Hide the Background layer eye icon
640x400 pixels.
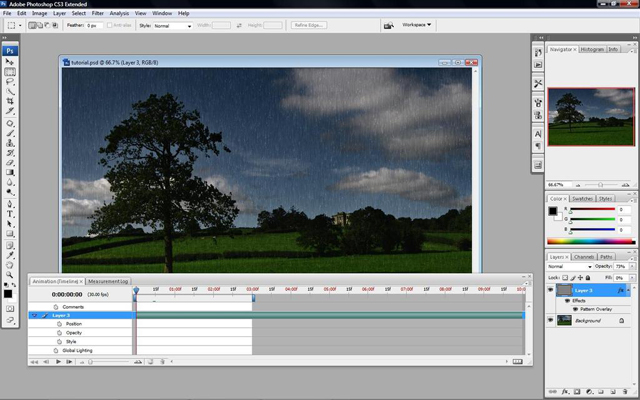550,320
